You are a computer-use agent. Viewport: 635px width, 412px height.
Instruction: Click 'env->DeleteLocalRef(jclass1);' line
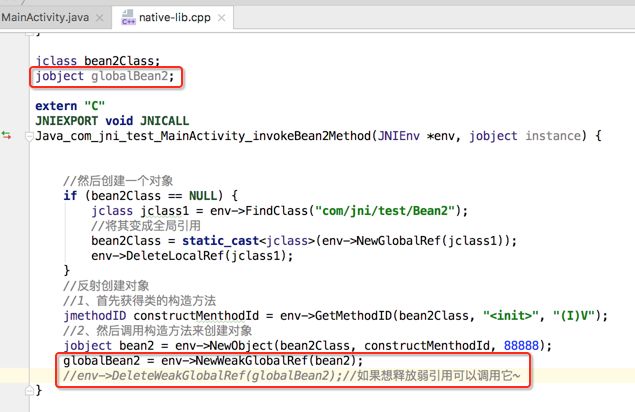point(192,256)
